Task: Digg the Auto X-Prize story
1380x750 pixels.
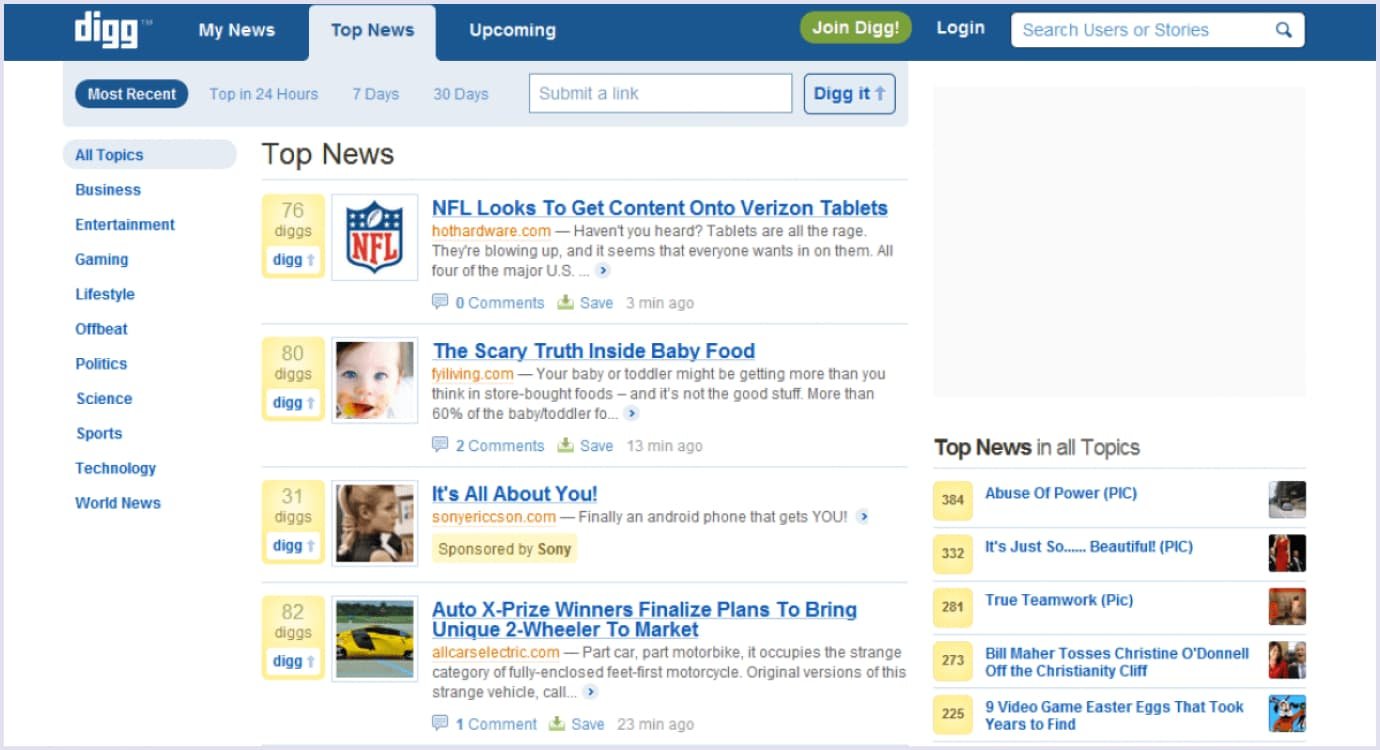Action: 293,661
